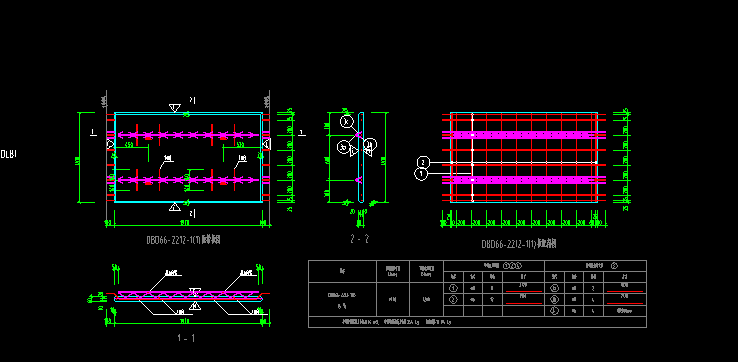Click the "2 - 2" section title
Image resolution: width=738 pixels, height=362 pixels.
point(360,239)
